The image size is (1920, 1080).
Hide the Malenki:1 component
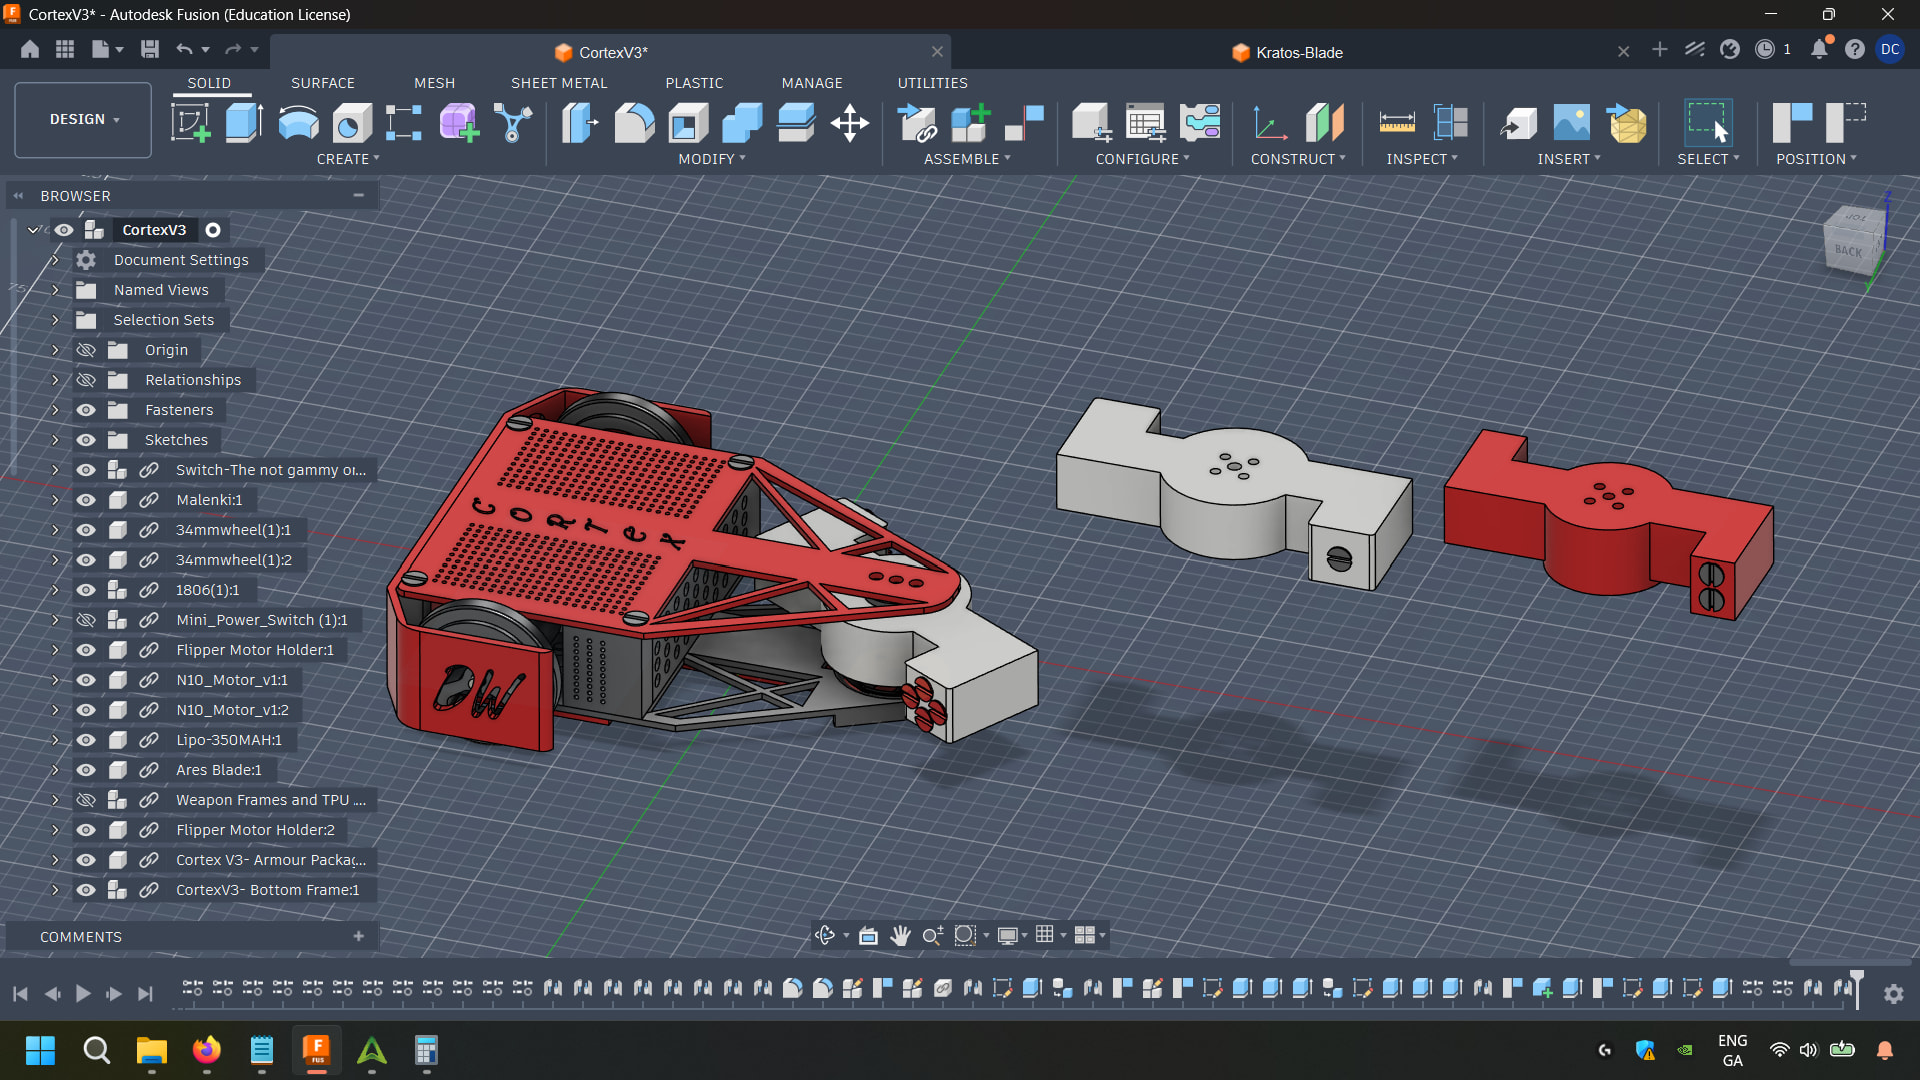[86, 500]
